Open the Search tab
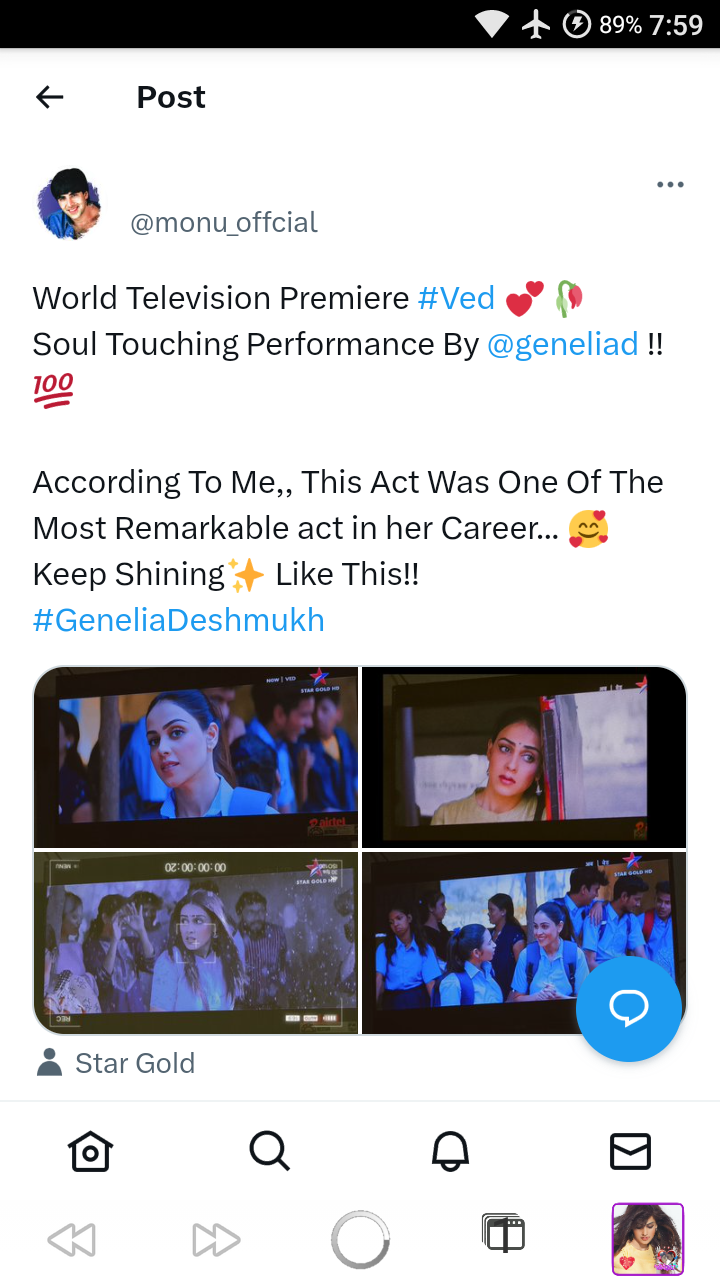720x1280 pixels. (269, 1151)
